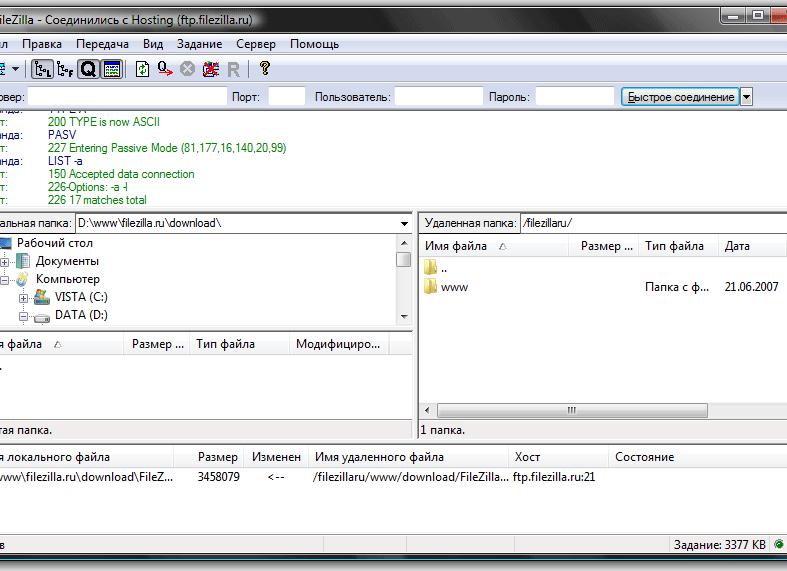Toggle the message log display

click(x=112, y=69)
